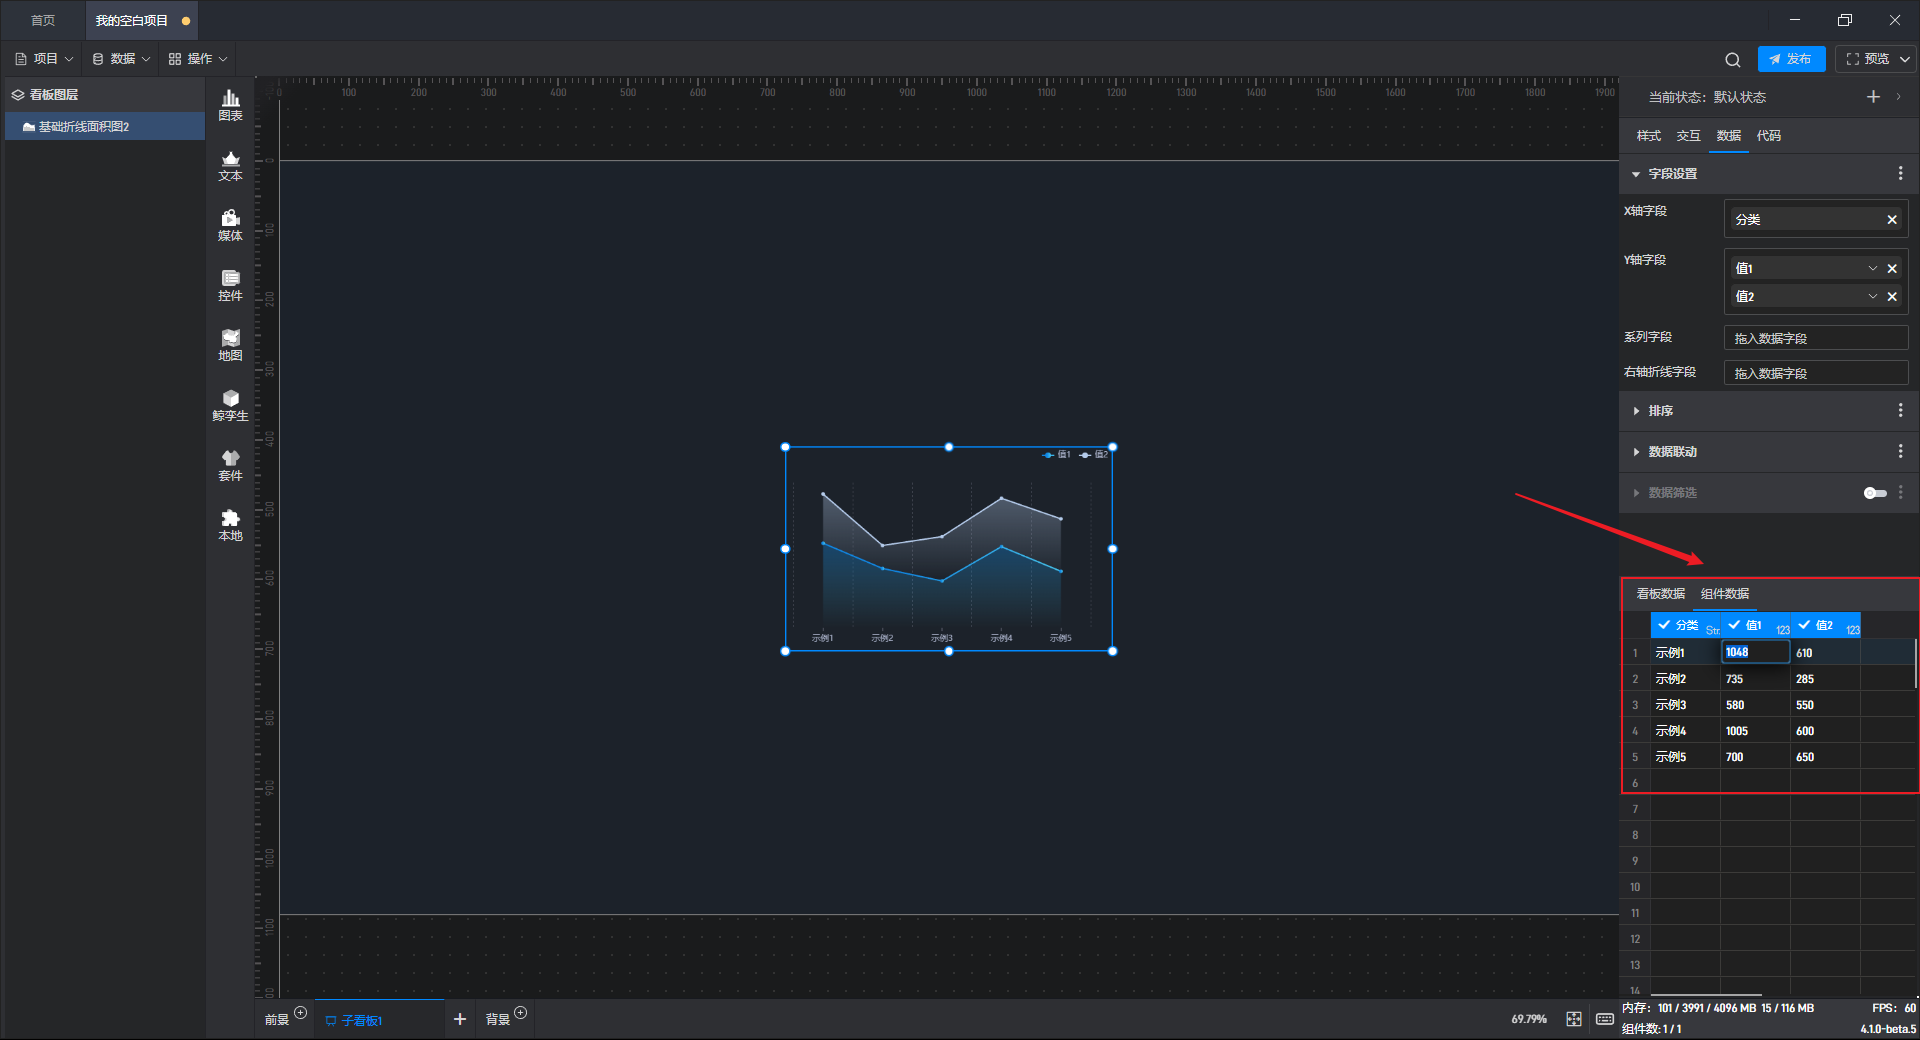This screenshot has width=1920, height=1040.
Task: Select the 组件数据 tab
Action: pyautogui.click(x=1725, y=594)
